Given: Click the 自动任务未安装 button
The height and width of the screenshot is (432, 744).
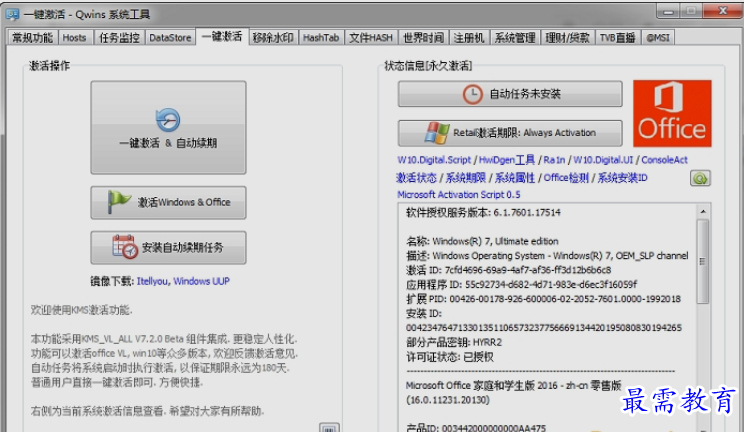Looking at the screenshot, I should coord(510,94).
